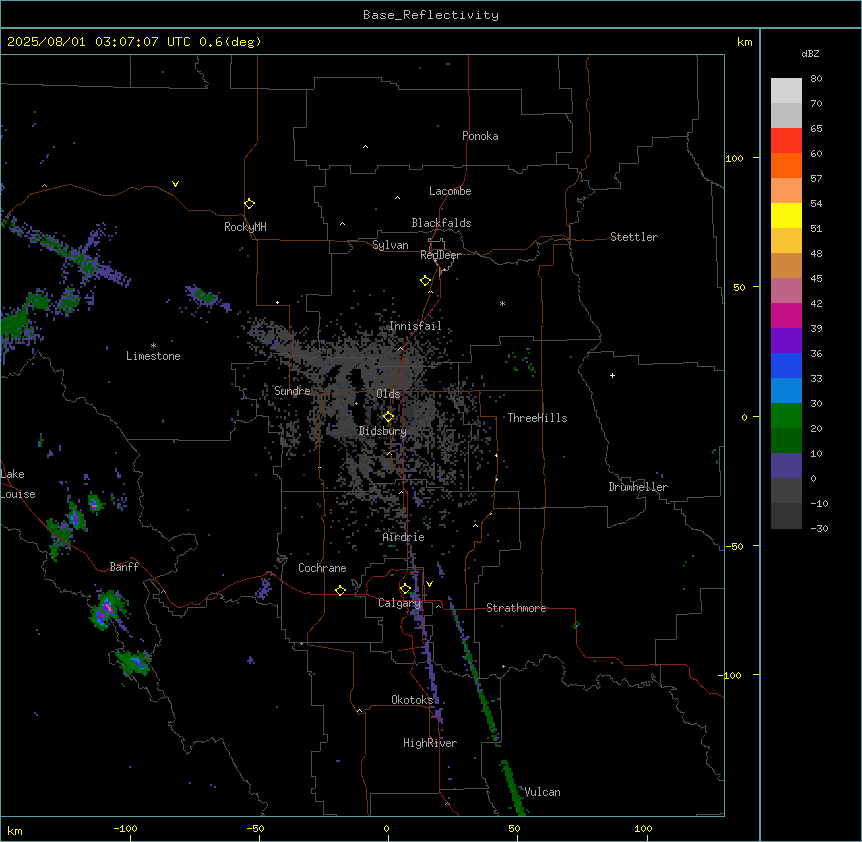Click the asterisk marker east of Innisfail
Image resolution: width=862 pixels, height=842 pixels.
tap(502, 303)
